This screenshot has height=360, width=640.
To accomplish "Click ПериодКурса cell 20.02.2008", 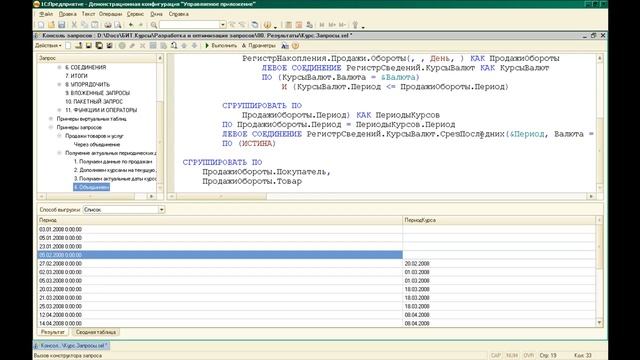I will click(x=499, y=264).
